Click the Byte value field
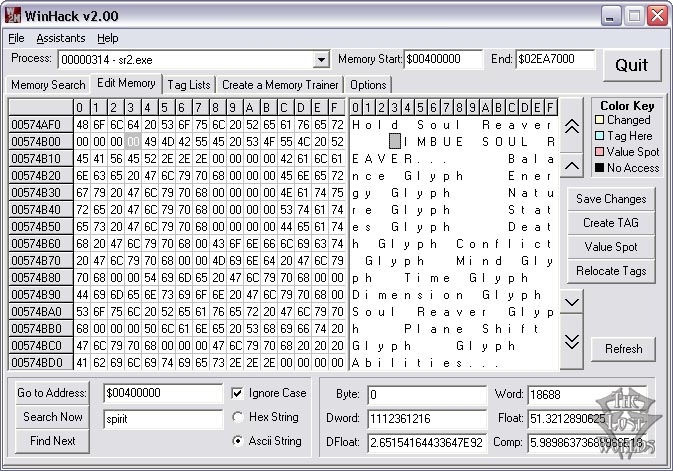Screen dimensions: 673x471 (427, 395)
